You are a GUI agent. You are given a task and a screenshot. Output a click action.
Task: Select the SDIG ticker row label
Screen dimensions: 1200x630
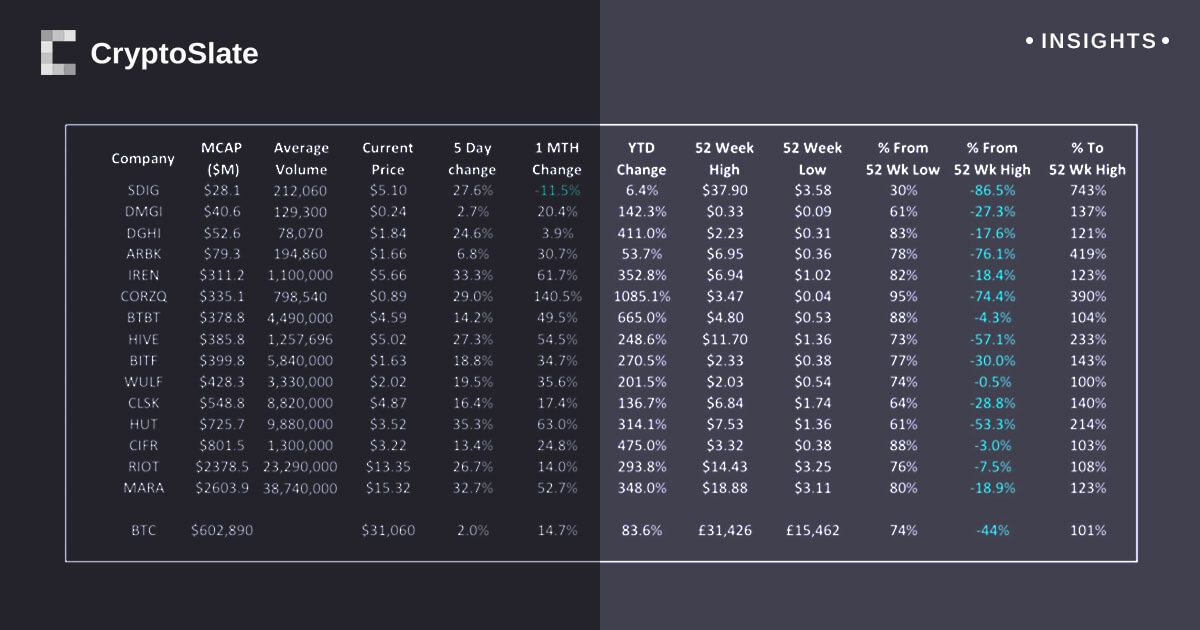tap(143, 190)
